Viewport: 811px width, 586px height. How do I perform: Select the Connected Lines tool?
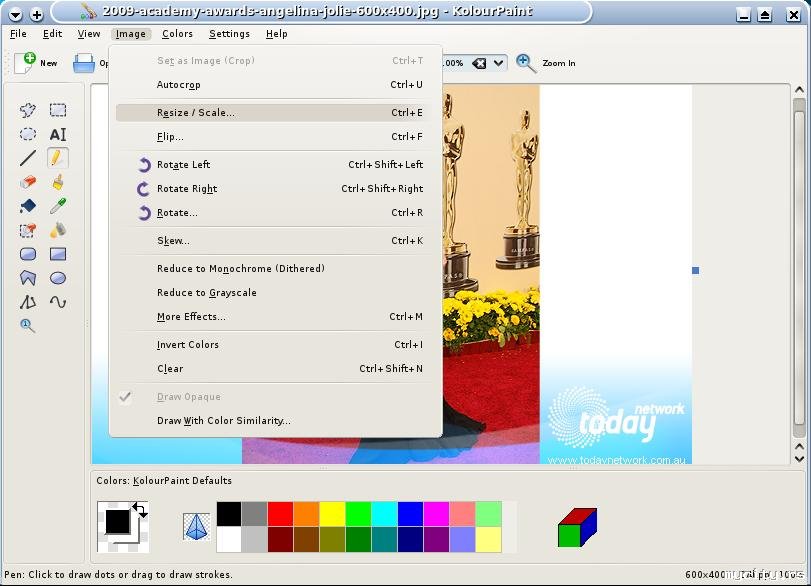(28, 302)
